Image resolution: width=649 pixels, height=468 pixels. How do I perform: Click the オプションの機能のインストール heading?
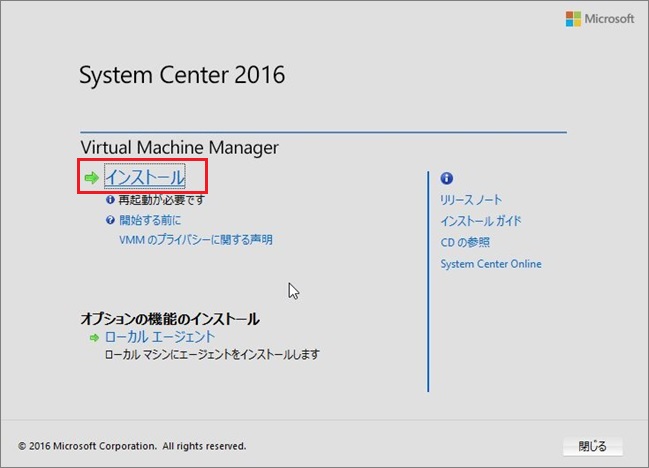169,319
